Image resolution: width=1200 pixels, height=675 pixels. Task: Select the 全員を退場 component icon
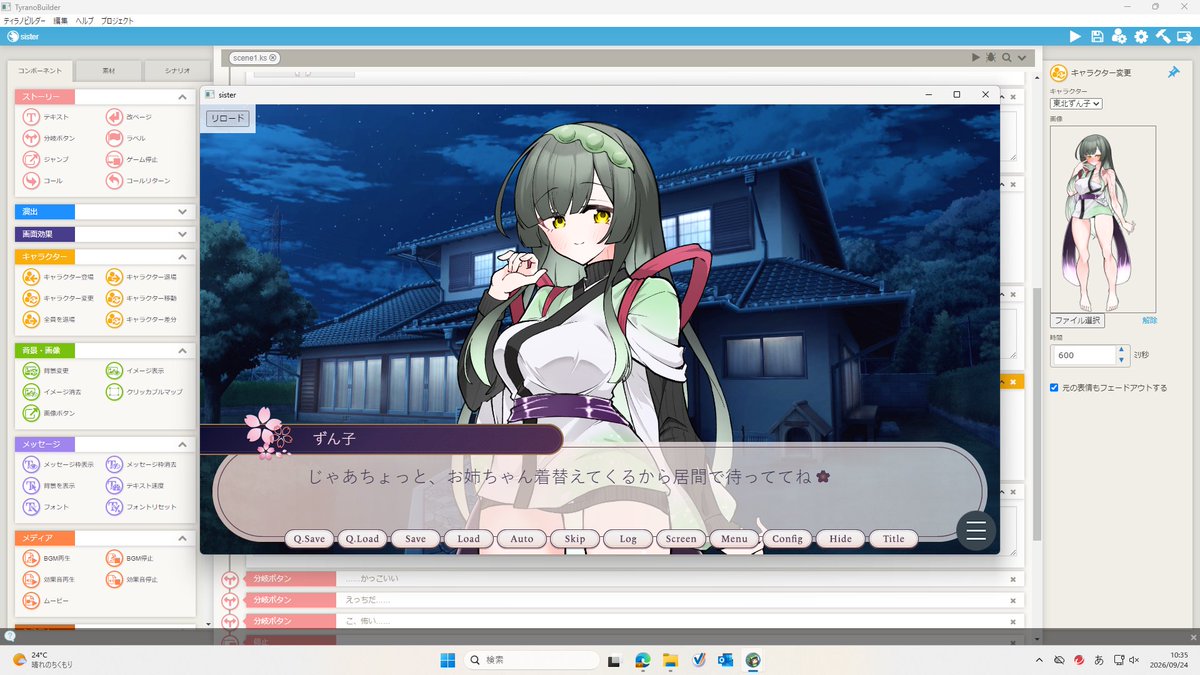[x=31, y=319]
